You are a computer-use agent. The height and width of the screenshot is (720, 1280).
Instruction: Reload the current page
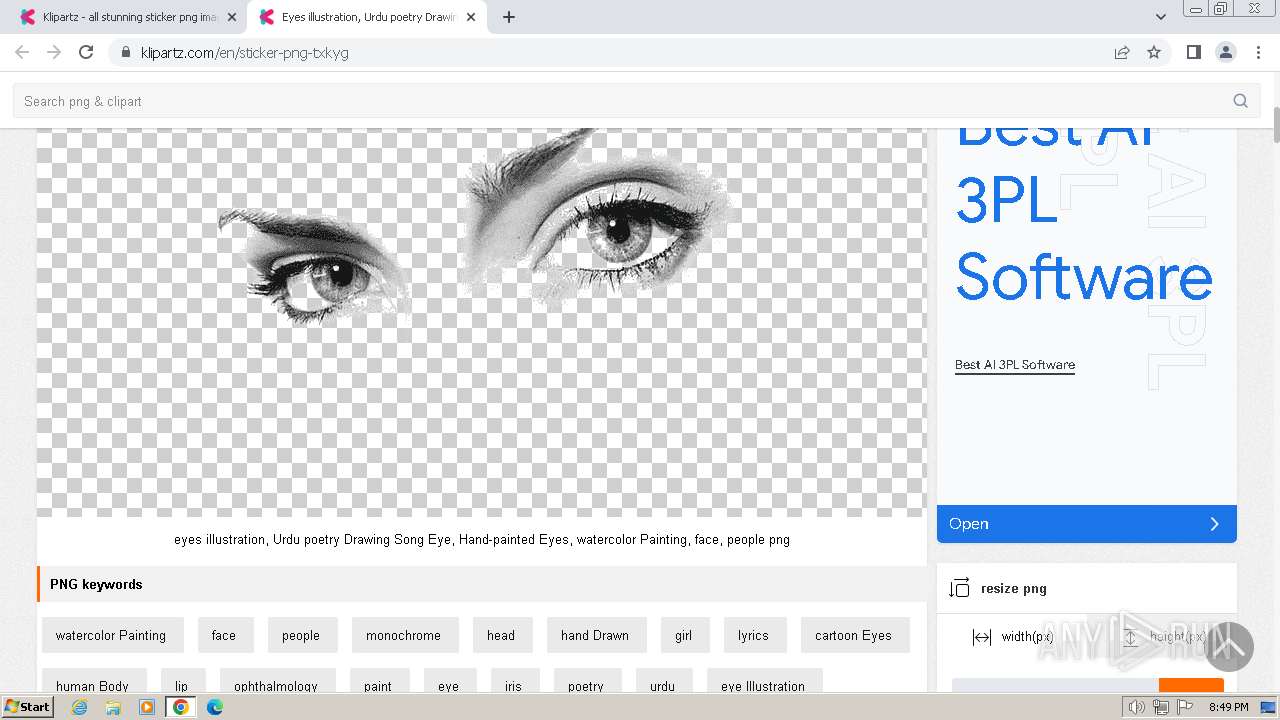coord(86,52)
